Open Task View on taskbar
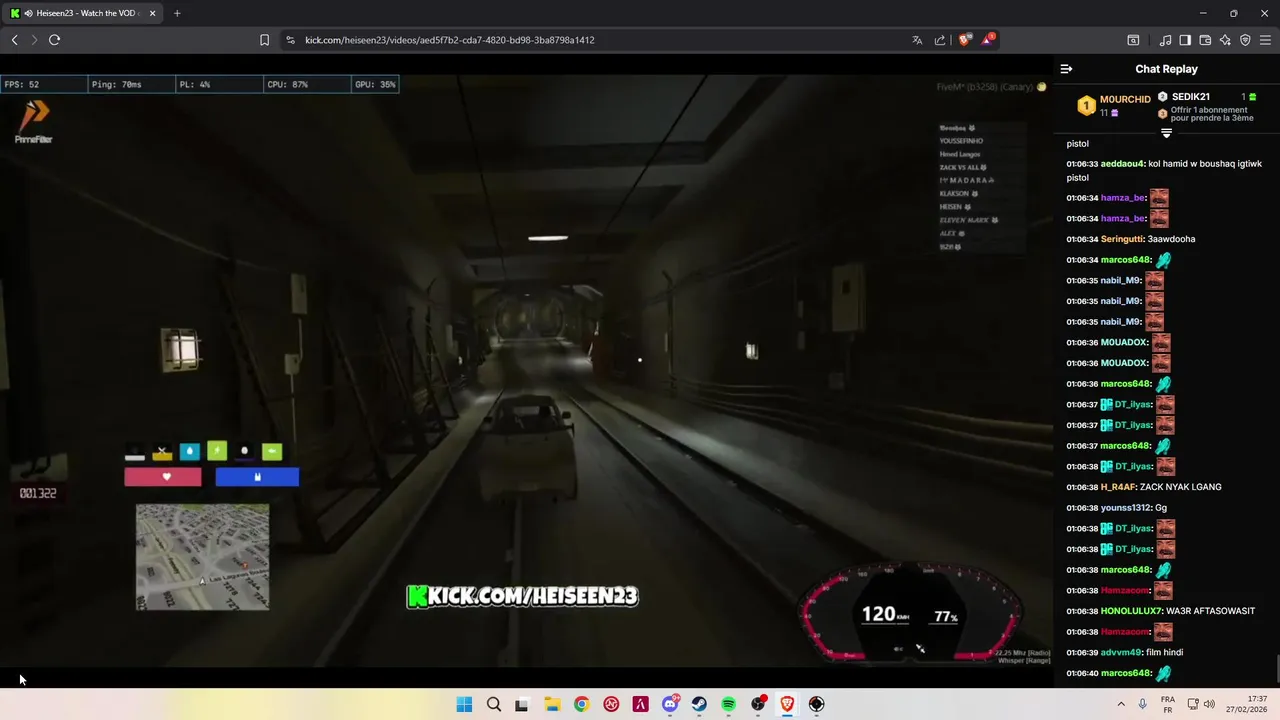This screenshot has width=1280, height=720. point(521,704)
